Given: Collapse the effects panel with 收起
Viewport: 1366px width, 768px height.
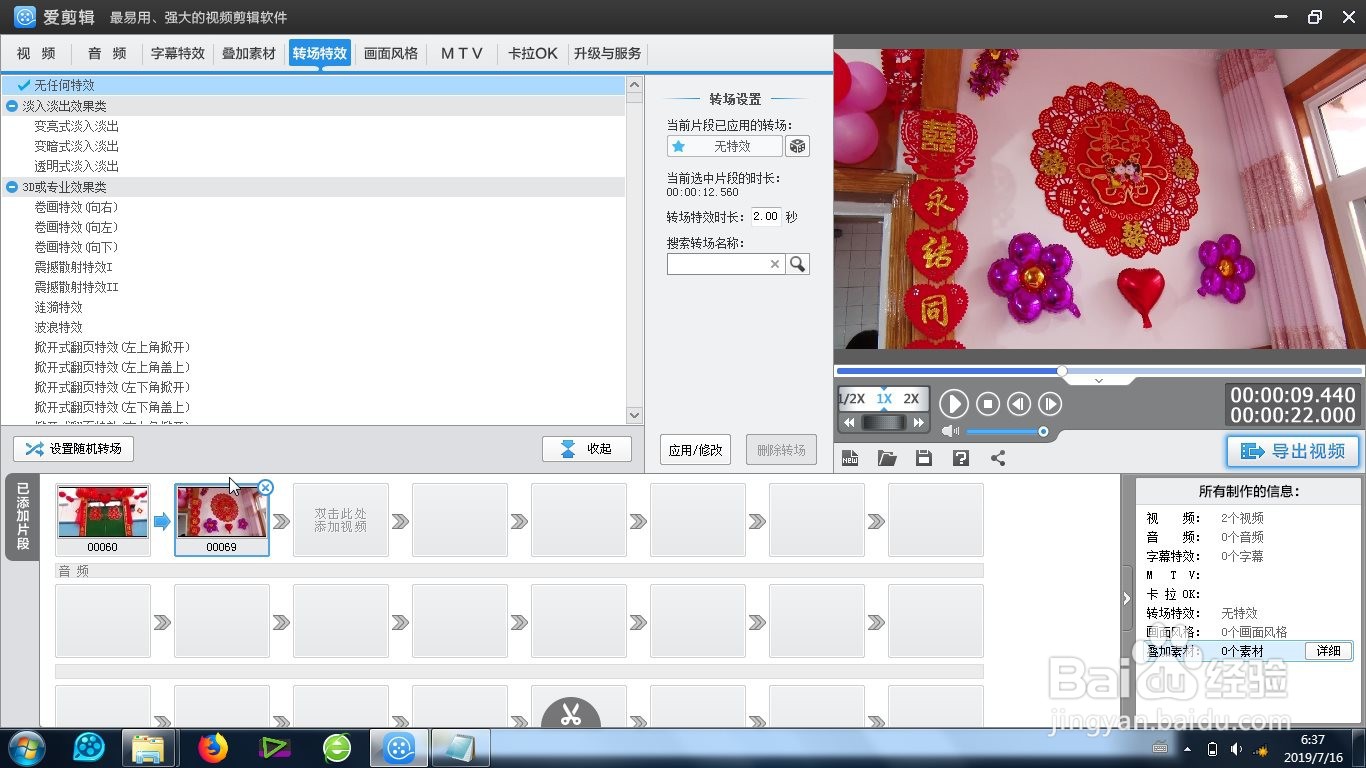Looking at the screenshot, I should tap(587, 448).
